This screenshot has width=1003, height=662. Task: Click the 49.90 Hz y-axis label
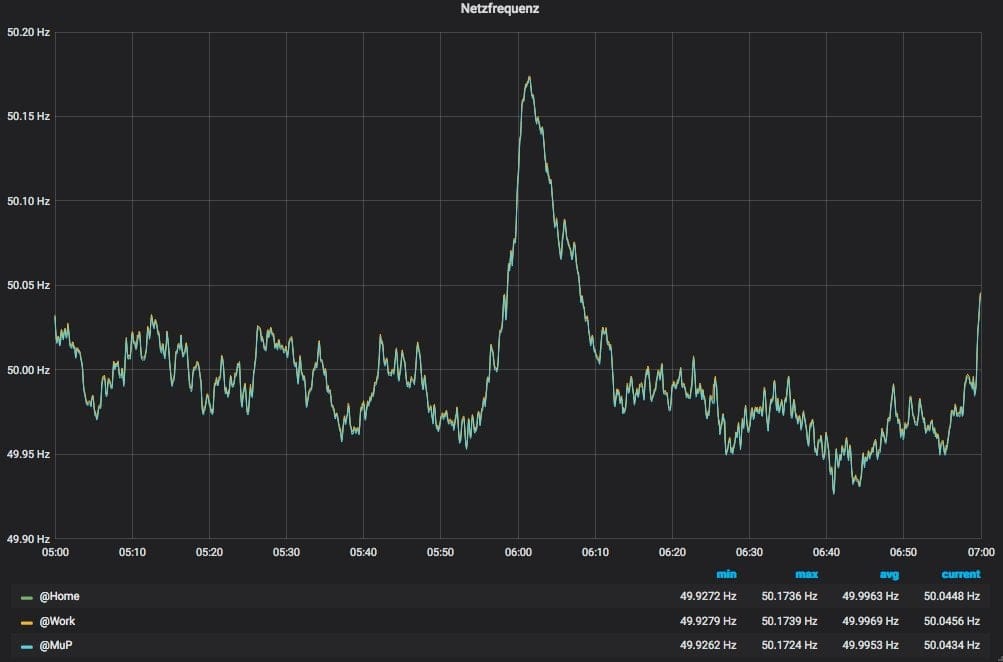click(x=28, y=539)
